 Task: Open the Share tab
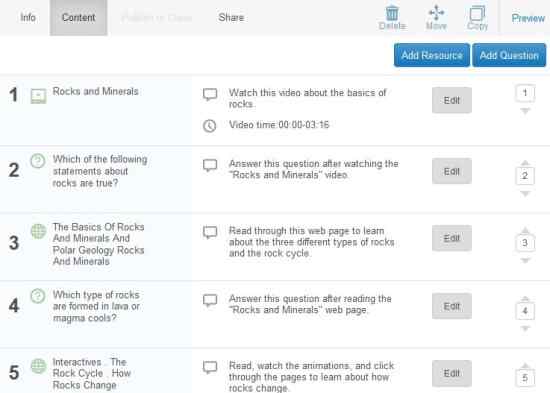tap(231, 18)
